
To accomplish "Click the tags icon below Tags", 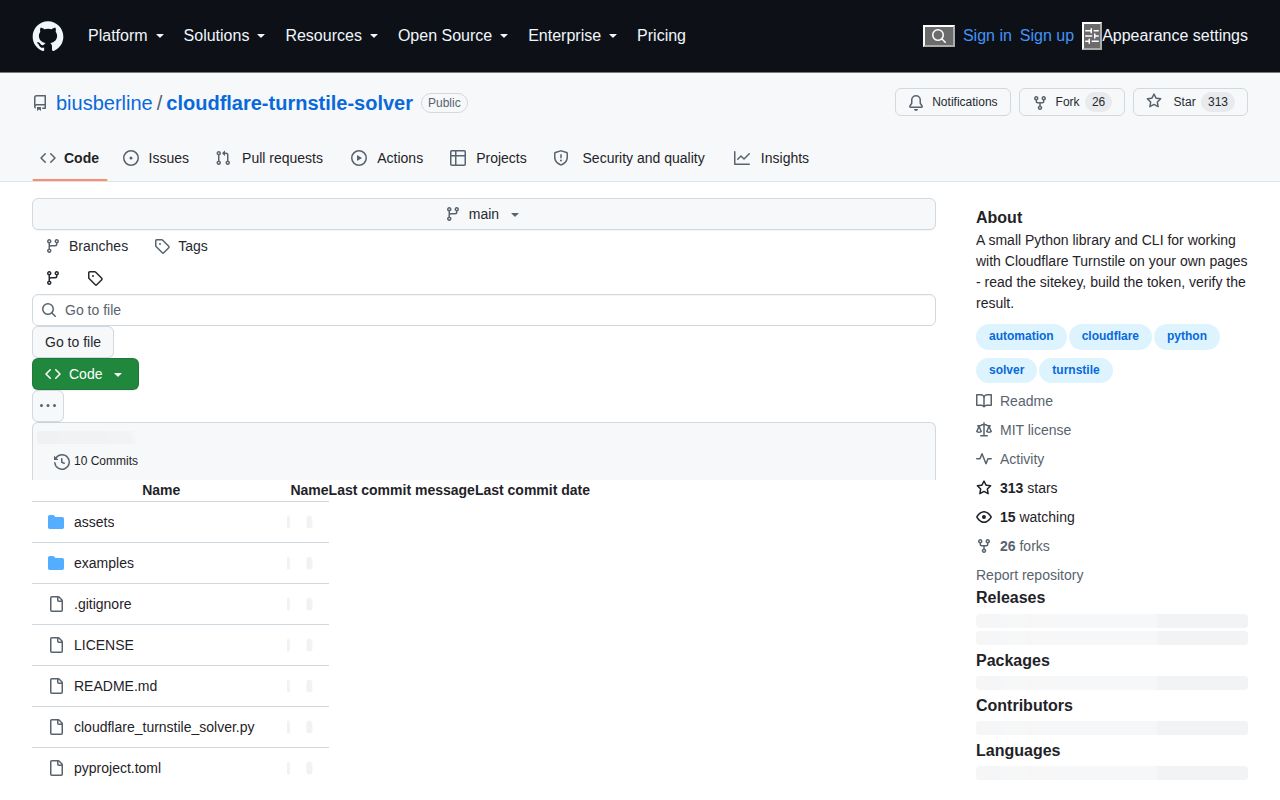I will [x=95, y=278].
